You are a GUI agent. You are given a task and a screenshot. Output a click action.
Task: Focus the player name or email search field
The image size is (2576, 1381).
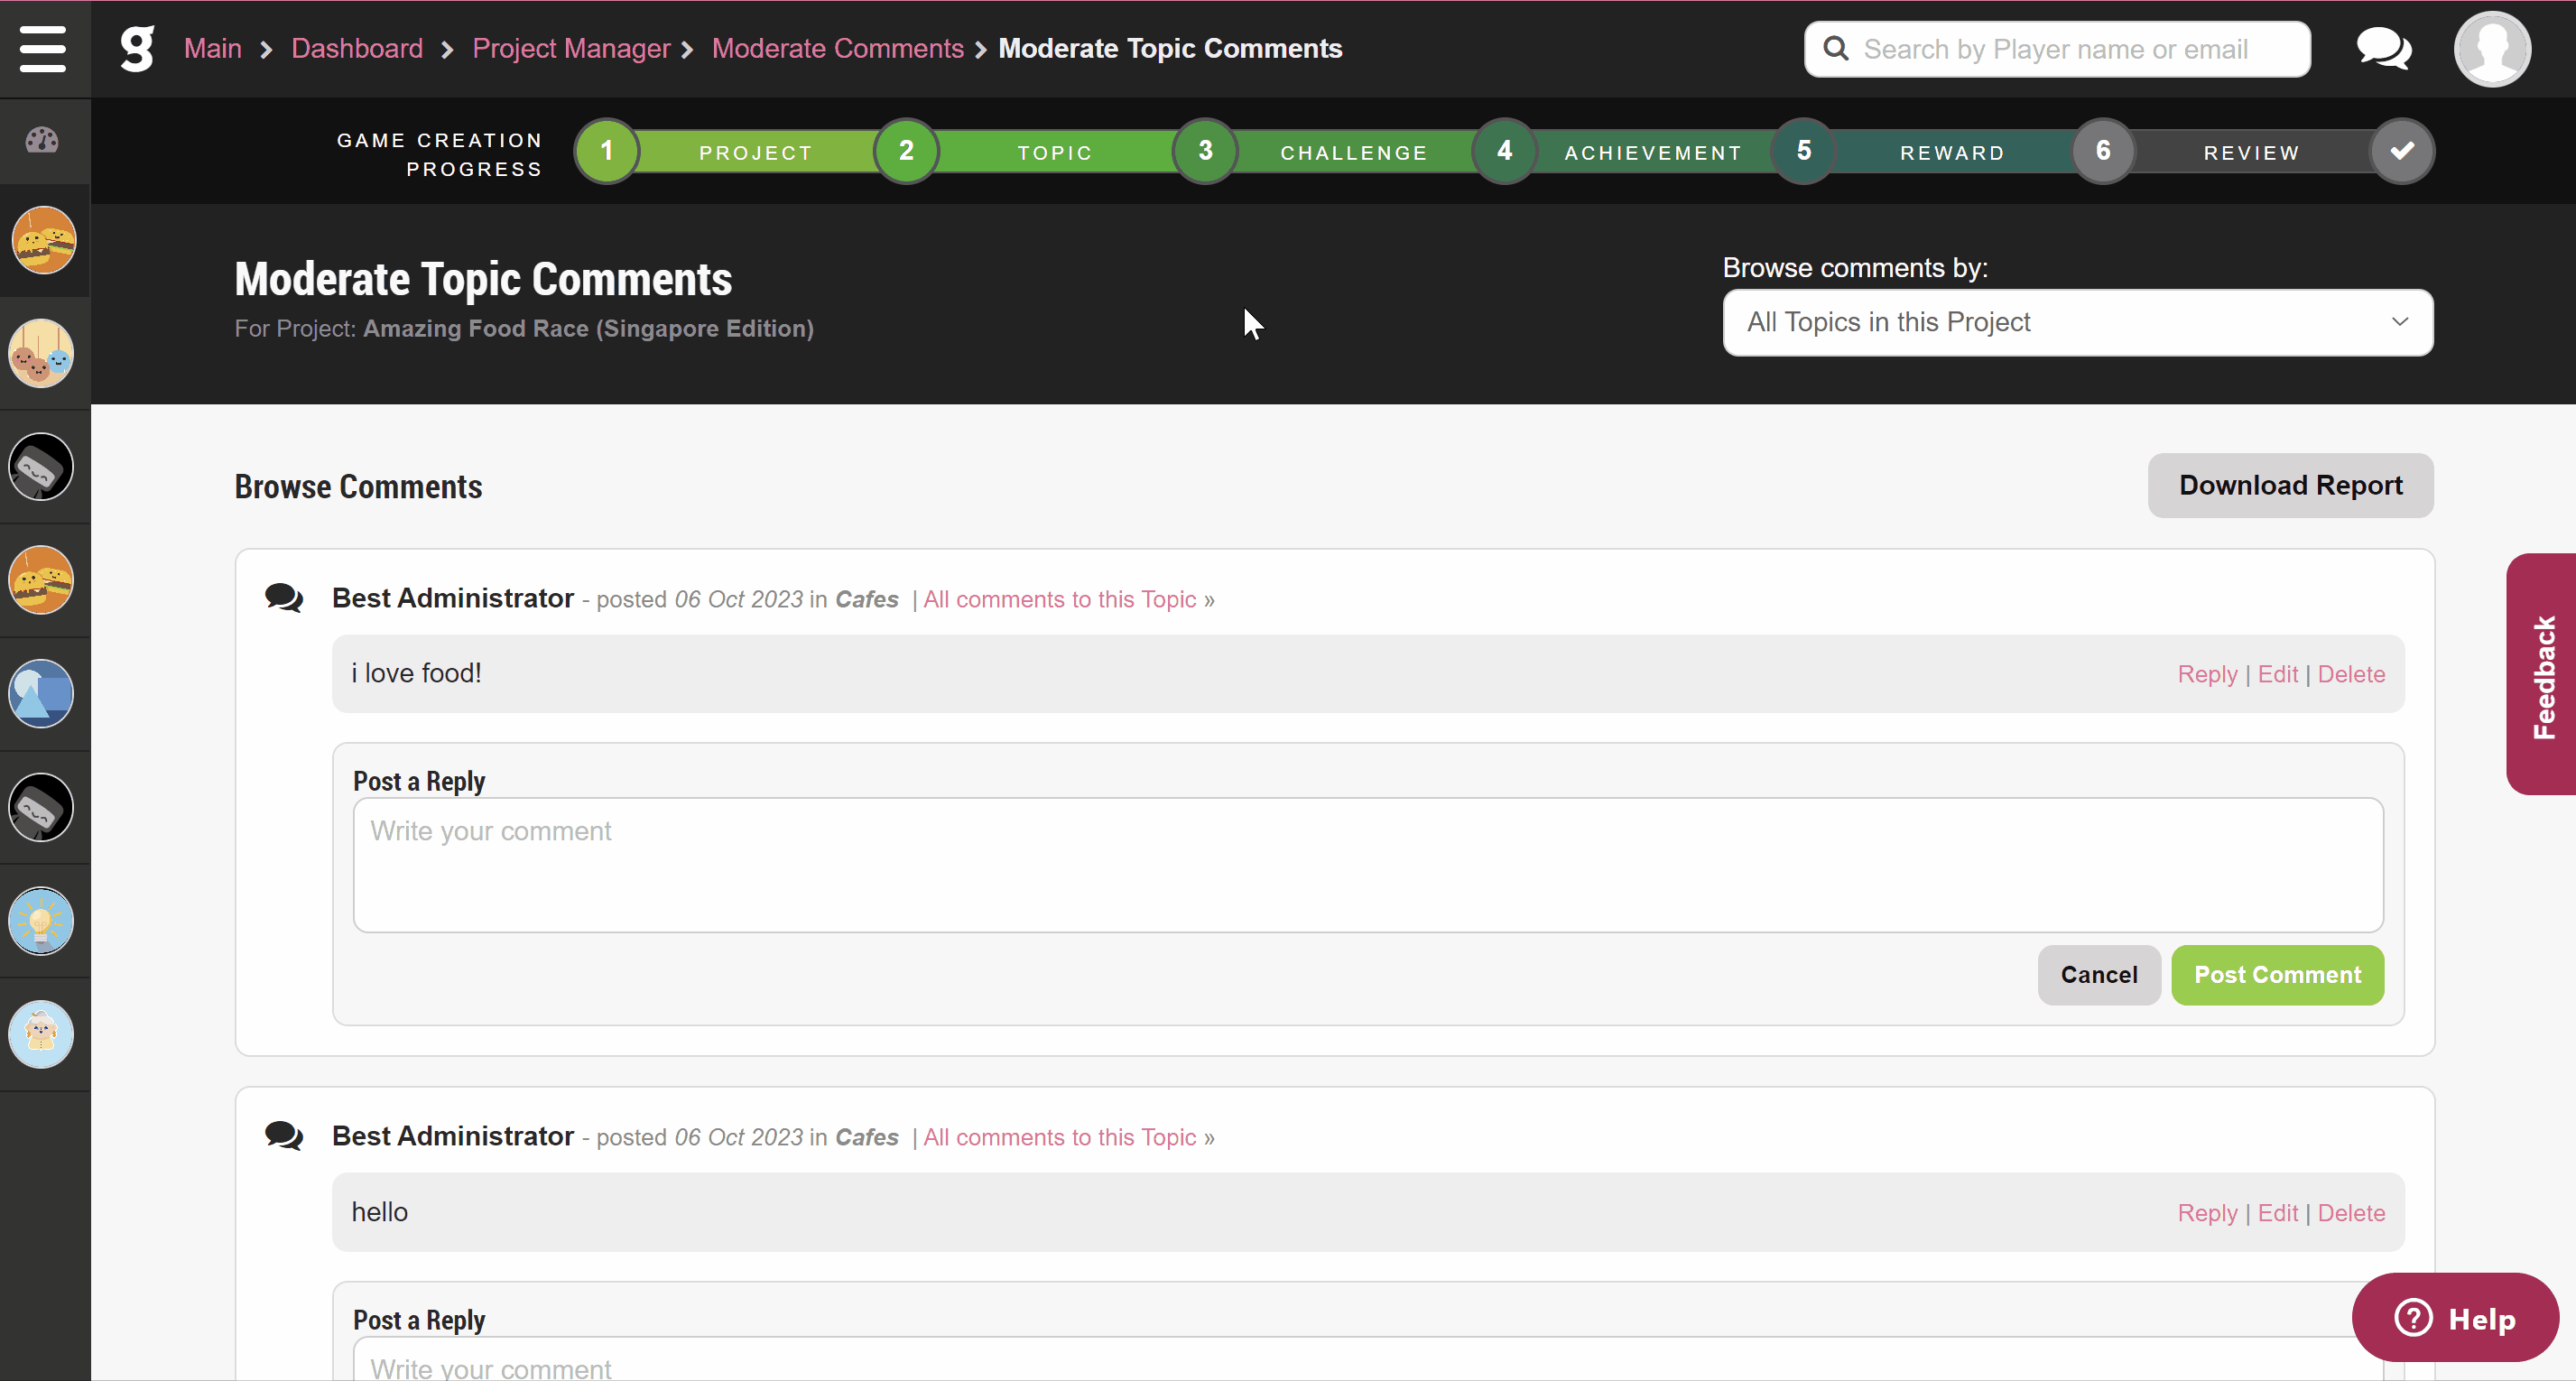click(x=2057, y=49)
